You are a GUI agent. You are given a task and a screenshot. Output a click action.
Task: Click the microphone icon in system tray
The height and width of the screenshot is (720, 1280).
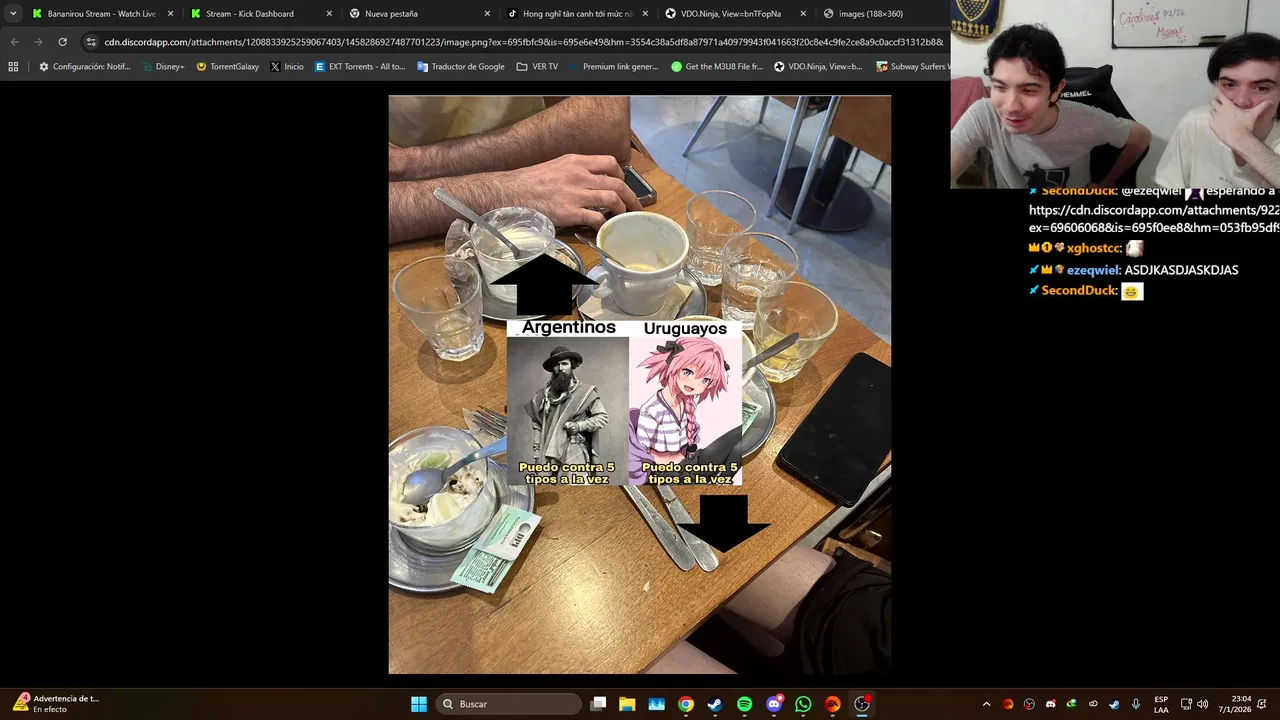pyautogui.click(x=1136, y=704)
